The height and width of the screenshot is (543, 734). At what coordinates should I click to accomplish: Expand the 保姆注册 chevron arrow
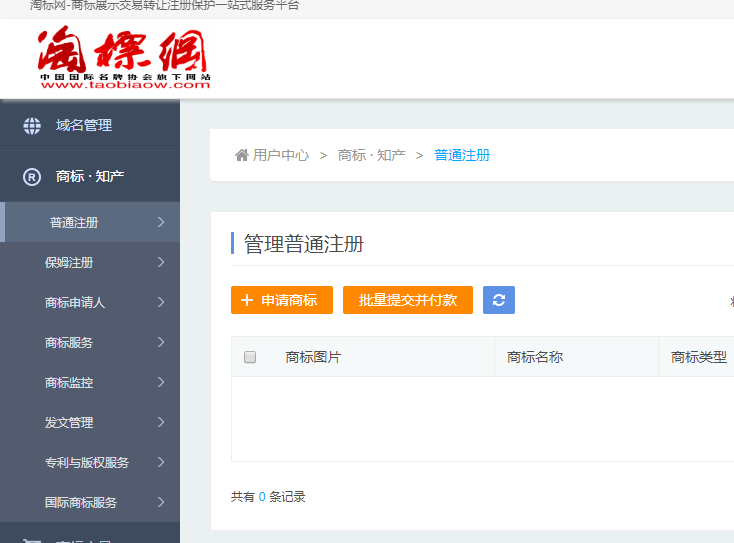161,263
